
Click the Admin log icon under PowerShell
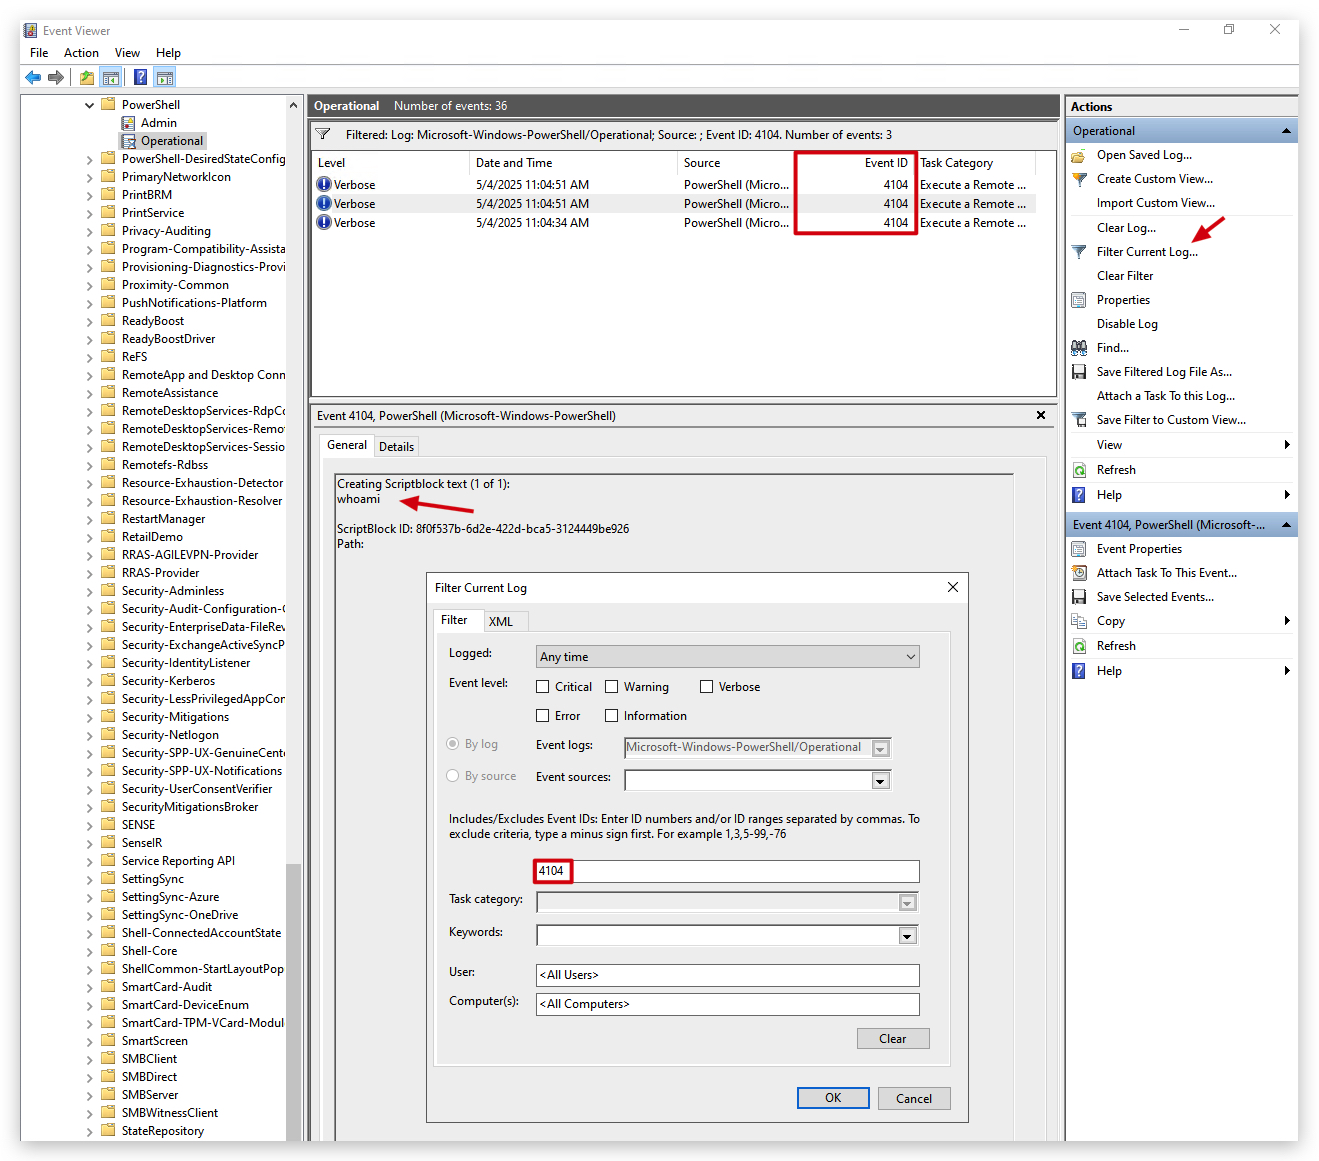coord(128,123)
